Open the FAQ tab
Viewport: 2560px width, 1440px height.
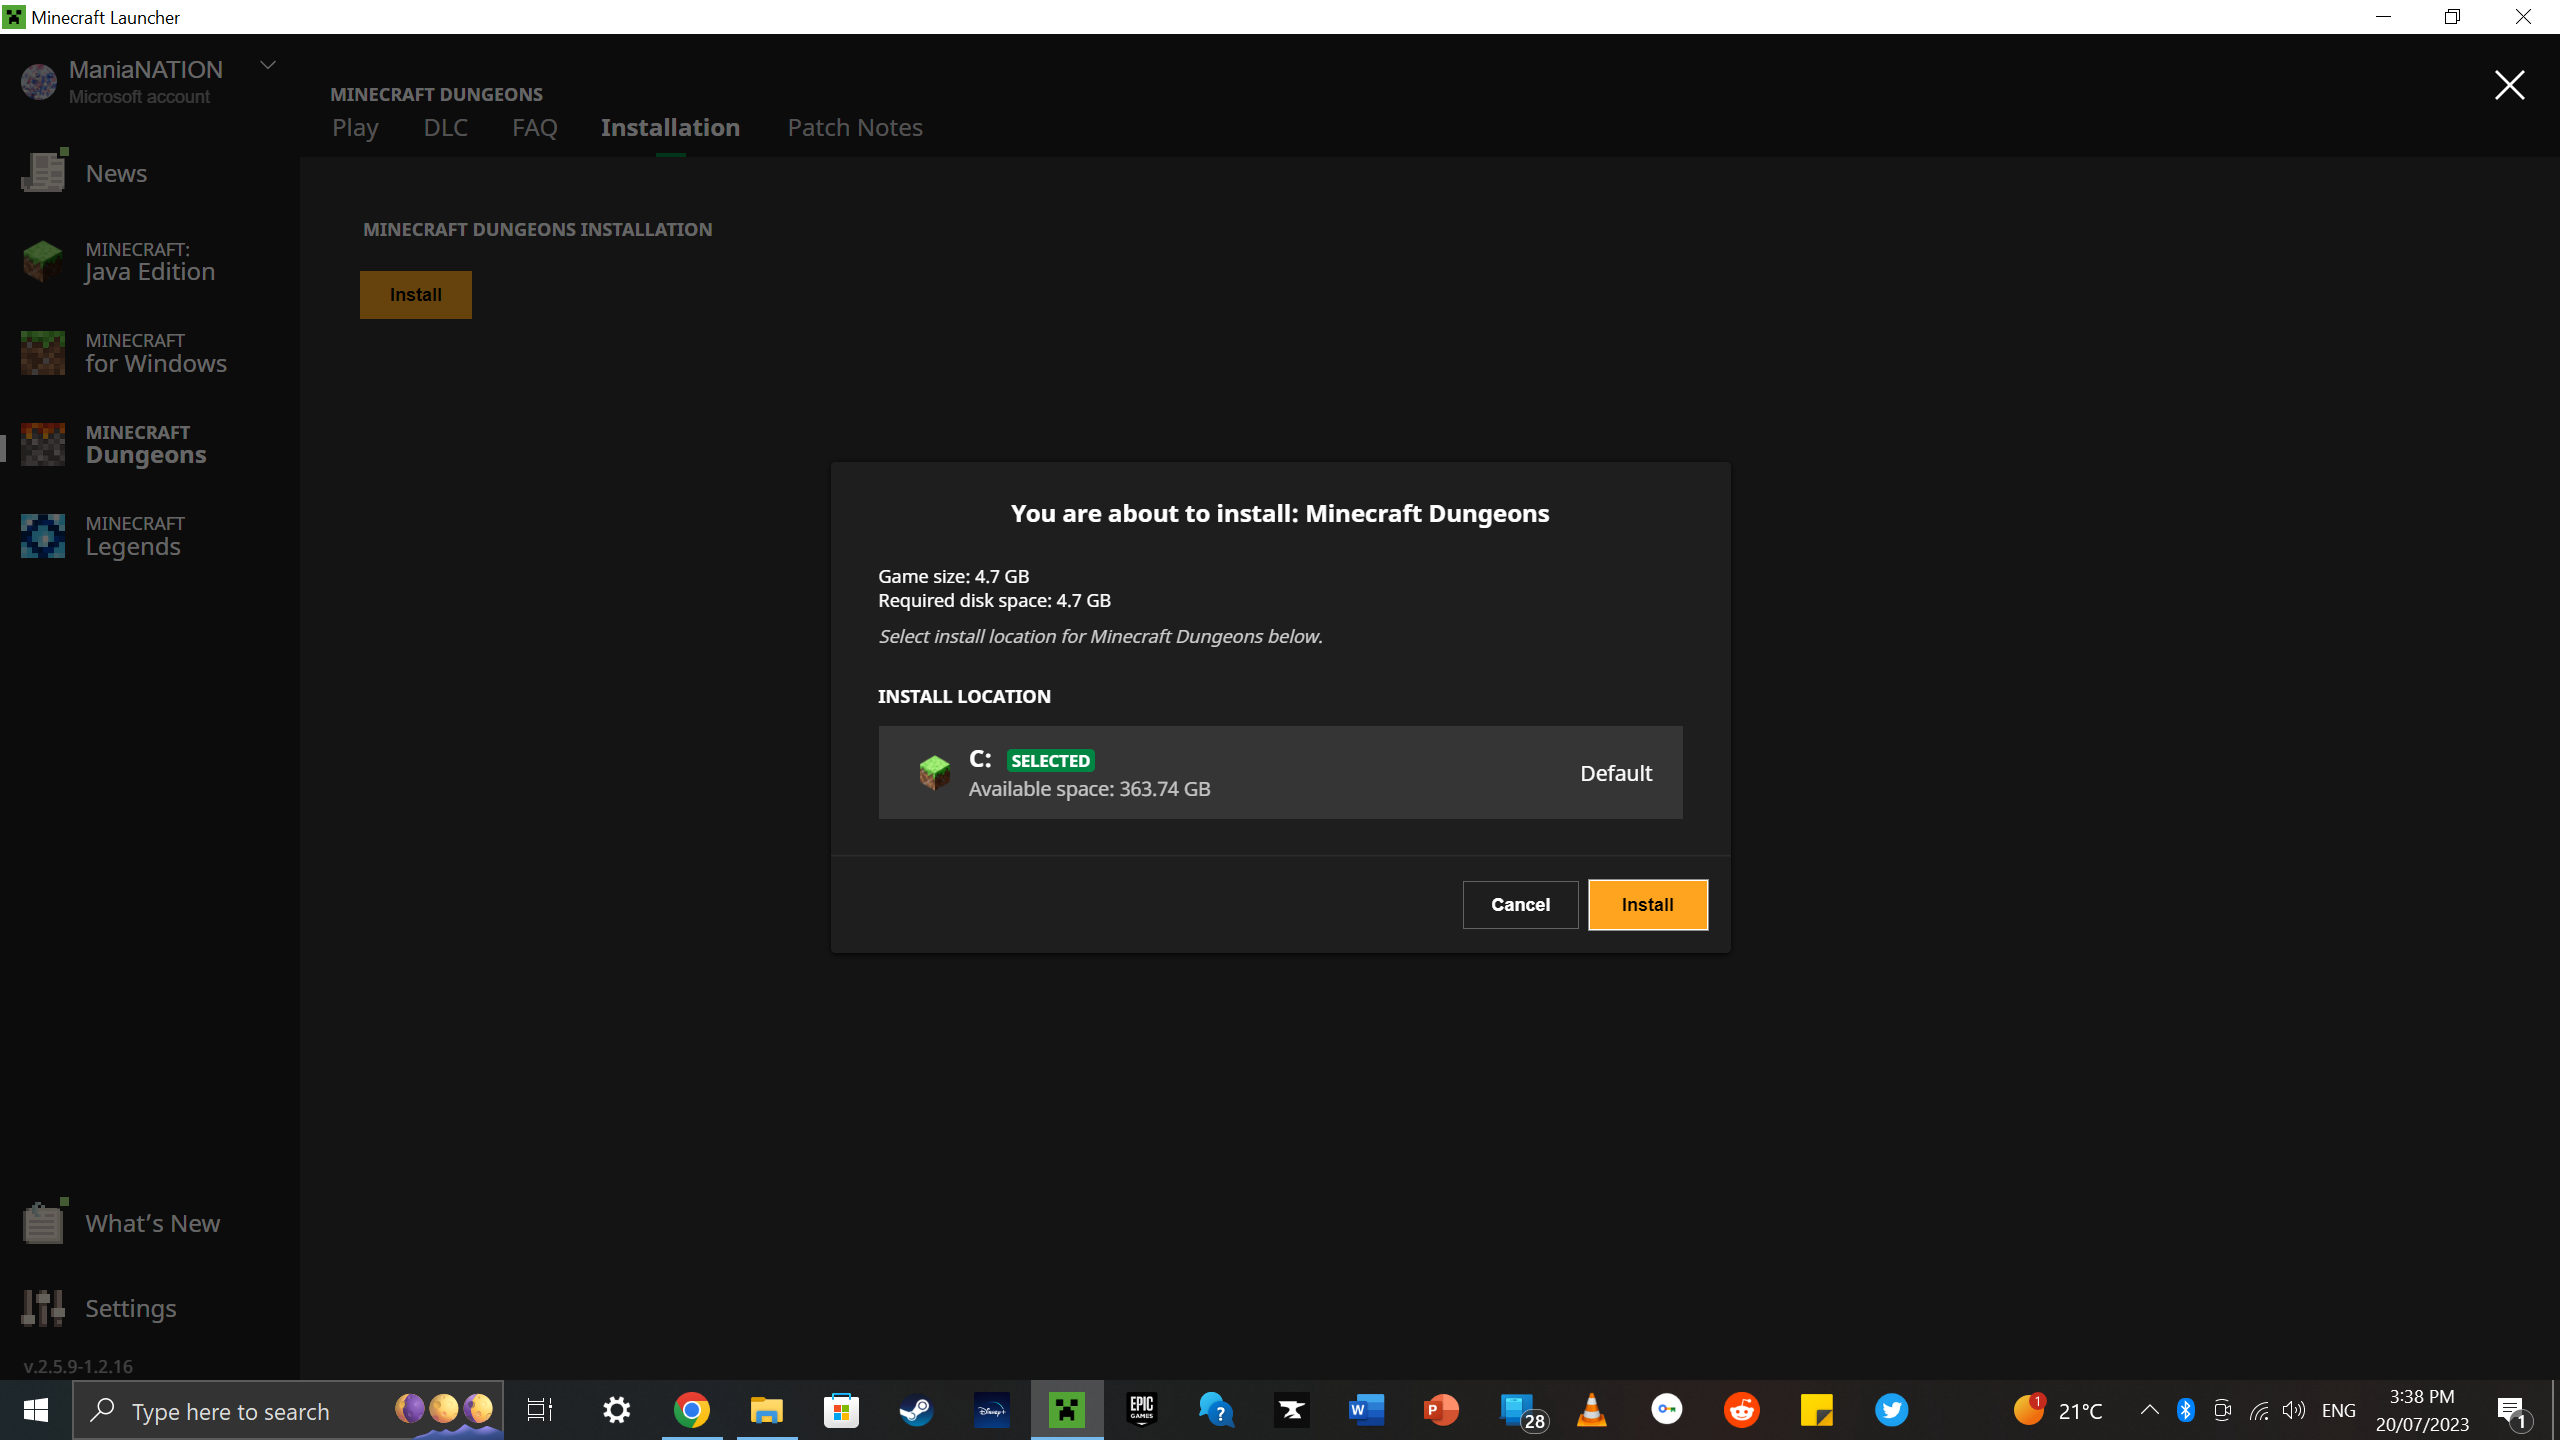(x=534, y=128)
